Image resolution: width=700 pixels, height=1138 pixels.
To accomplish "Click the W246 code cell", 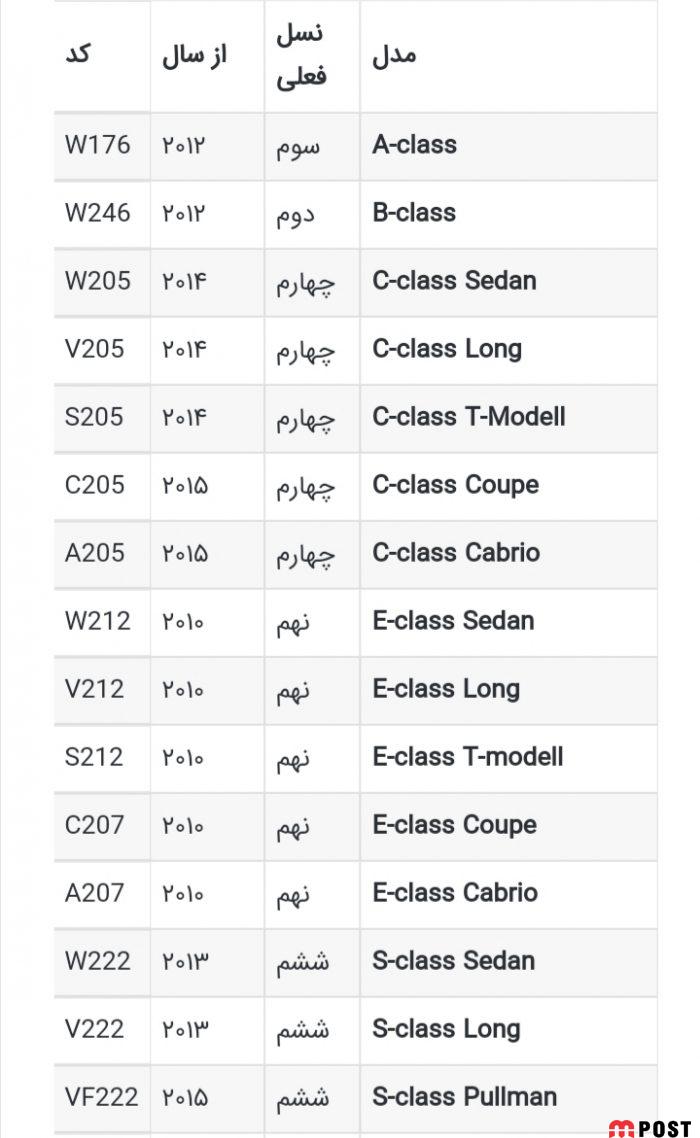I will tap(98, 213).
